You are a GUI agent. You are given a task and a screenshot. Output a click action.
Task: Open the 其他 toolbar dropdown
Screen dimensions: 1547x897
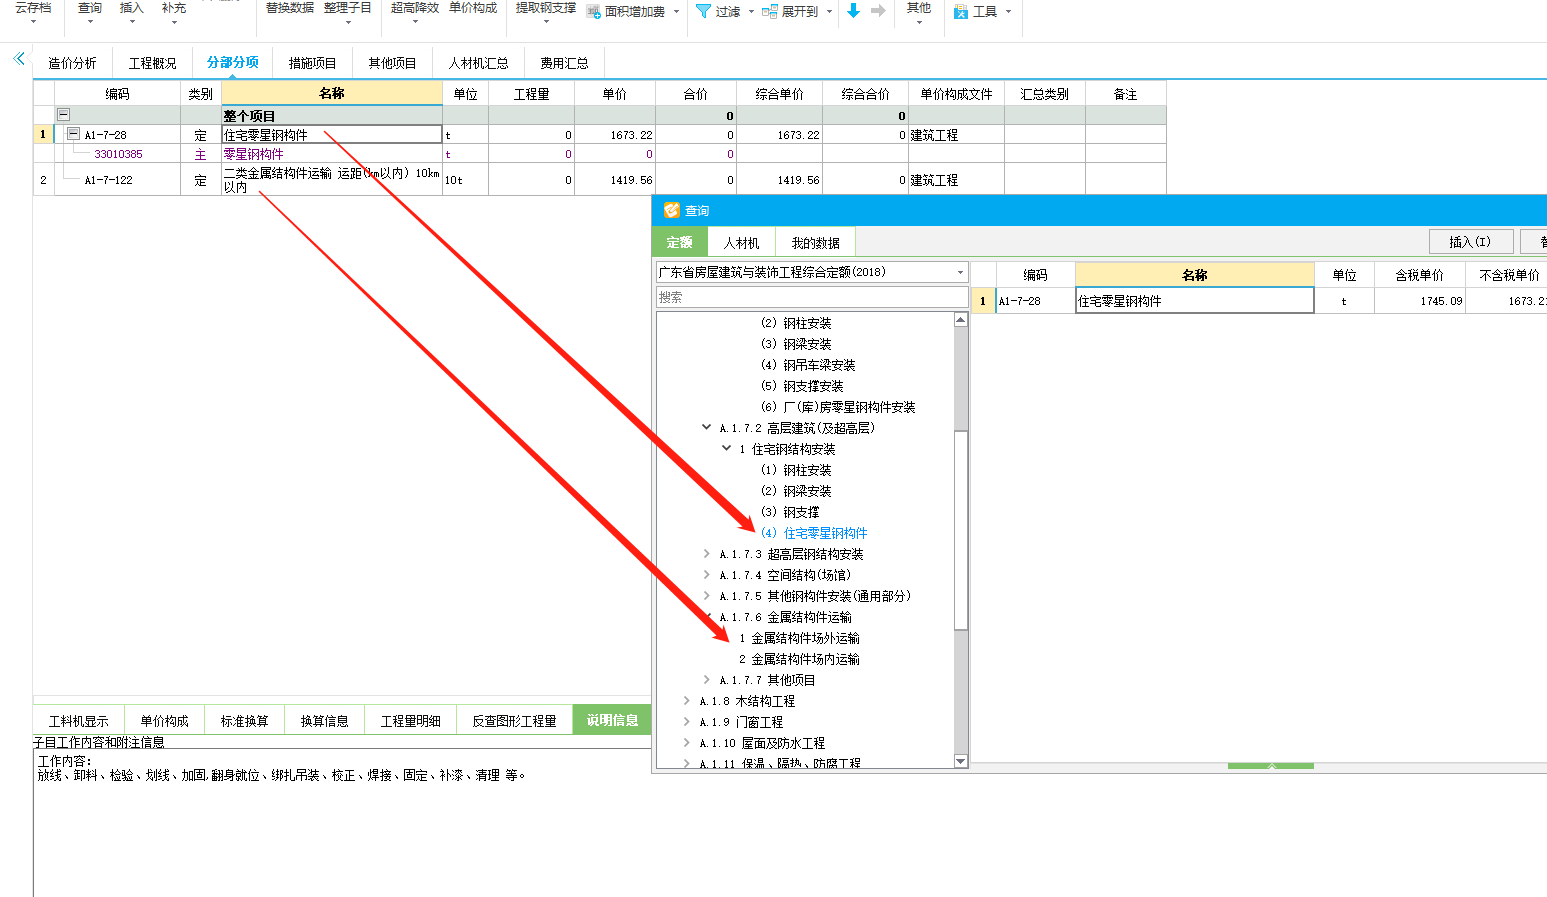[919, 22]
